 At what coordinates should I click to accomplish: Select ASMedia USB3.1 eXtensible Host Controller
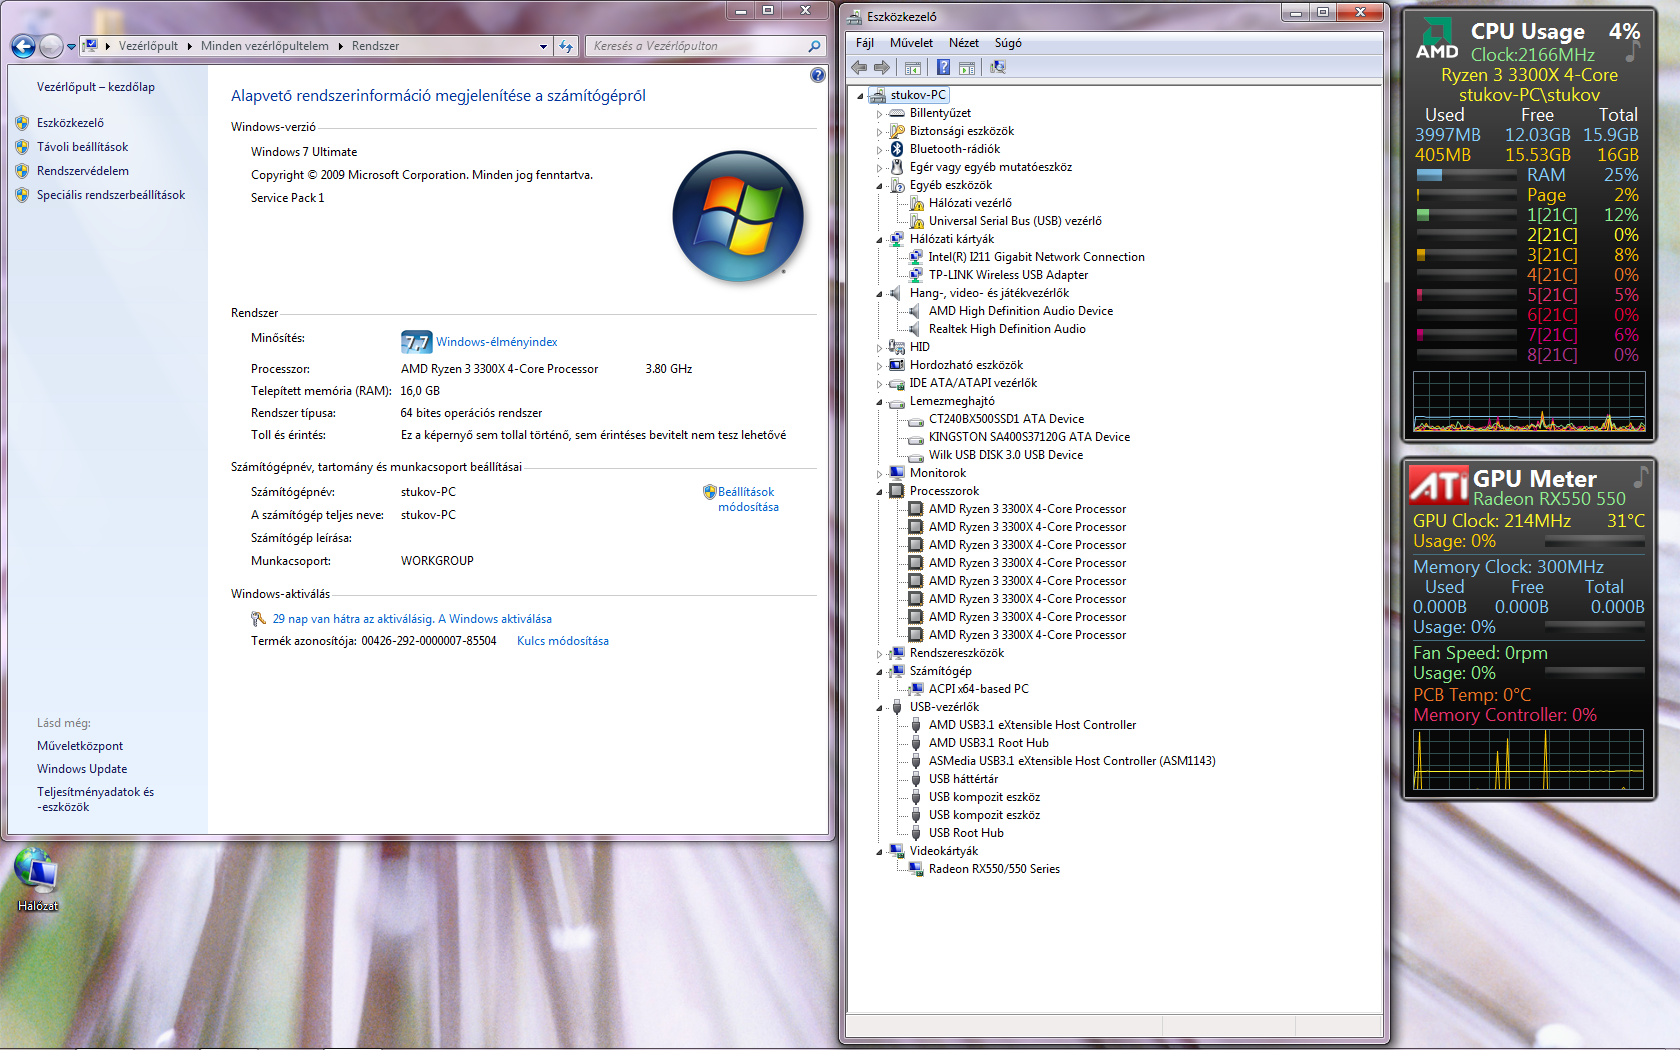click(x=1072, y=761)
